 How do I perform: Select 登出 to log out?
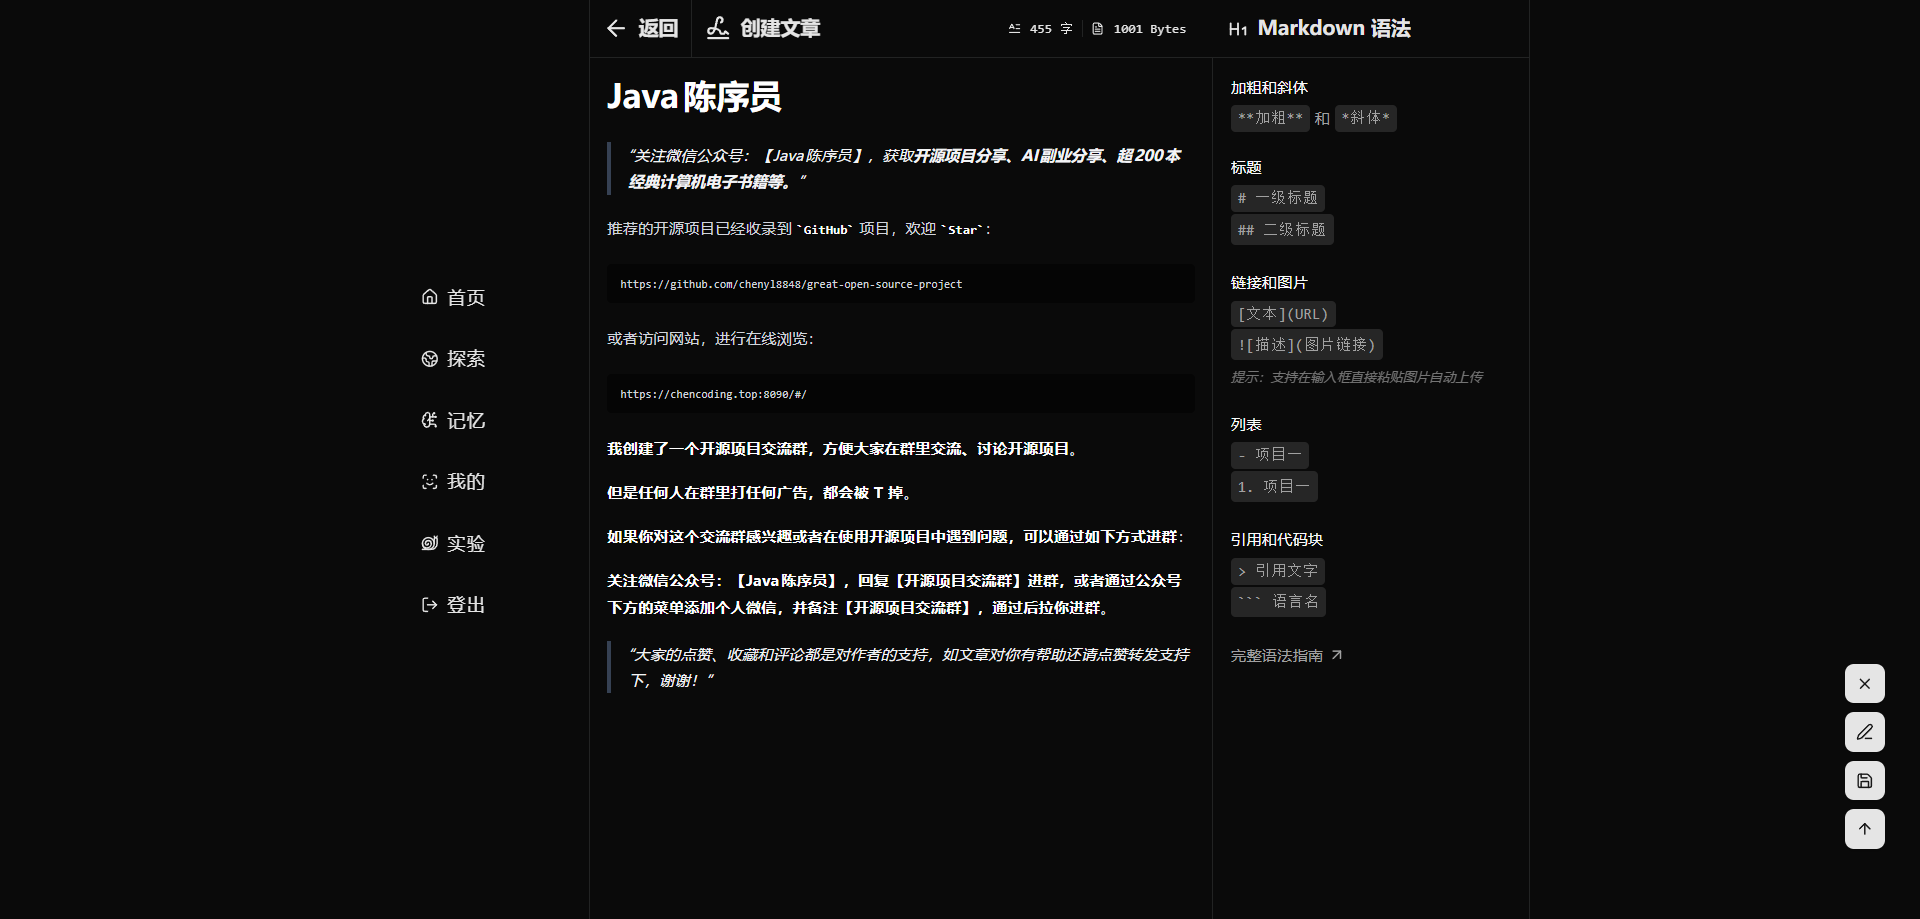pos(454,605)
